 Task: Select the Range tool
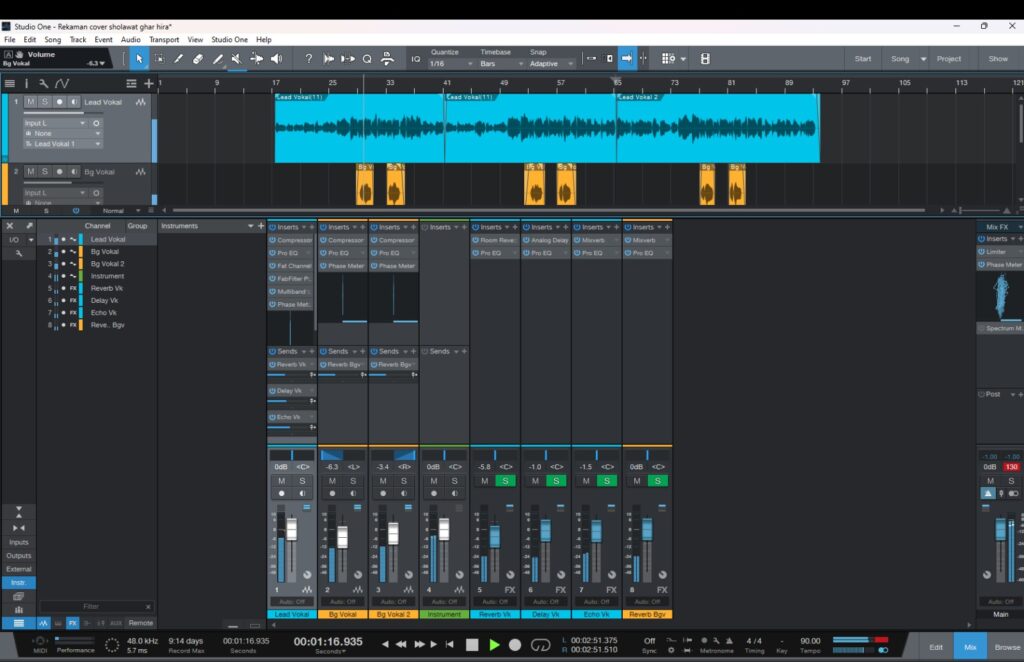point(159,59)
